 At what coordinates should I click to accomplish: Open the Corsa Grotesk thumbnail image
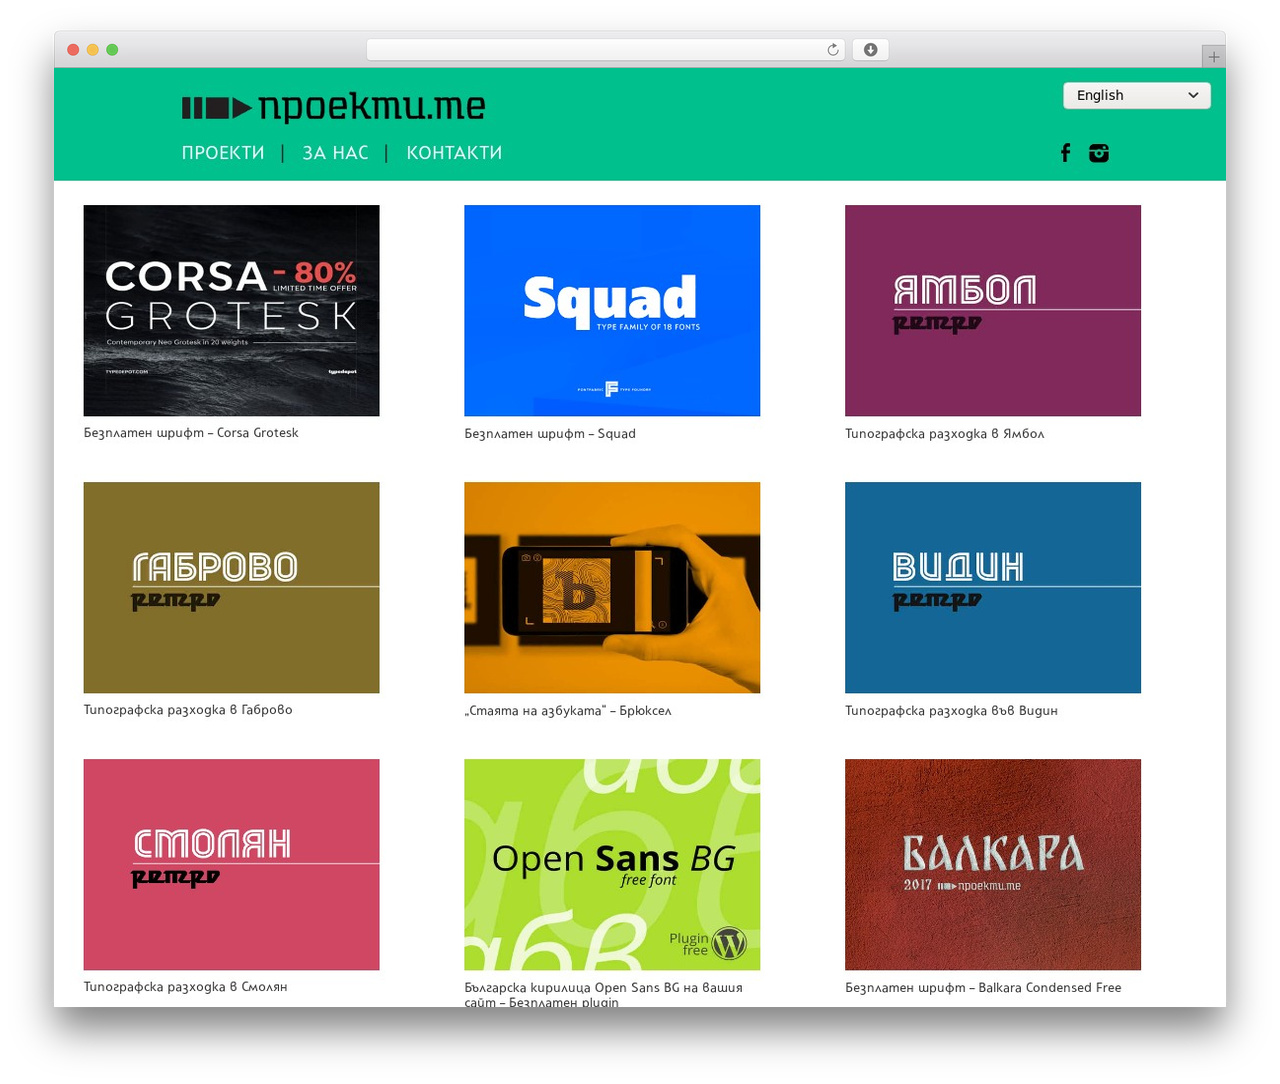pos(231,310)
